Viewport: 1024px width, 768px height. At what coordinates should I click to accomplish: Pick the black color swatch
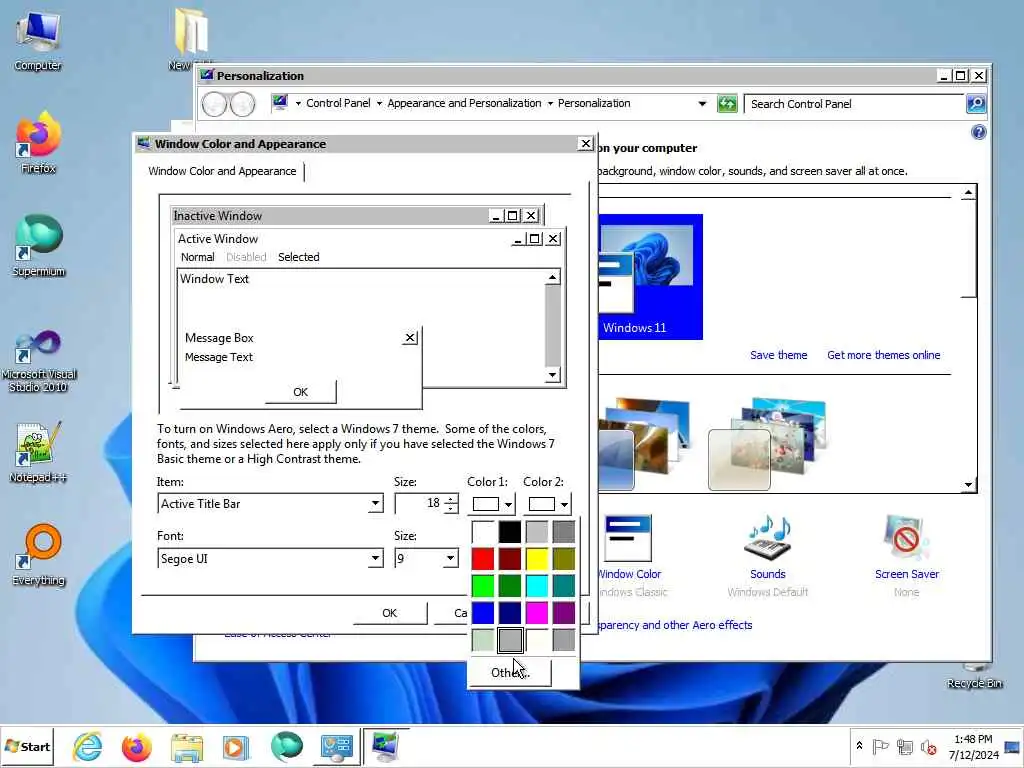click(x=509, y=532)
